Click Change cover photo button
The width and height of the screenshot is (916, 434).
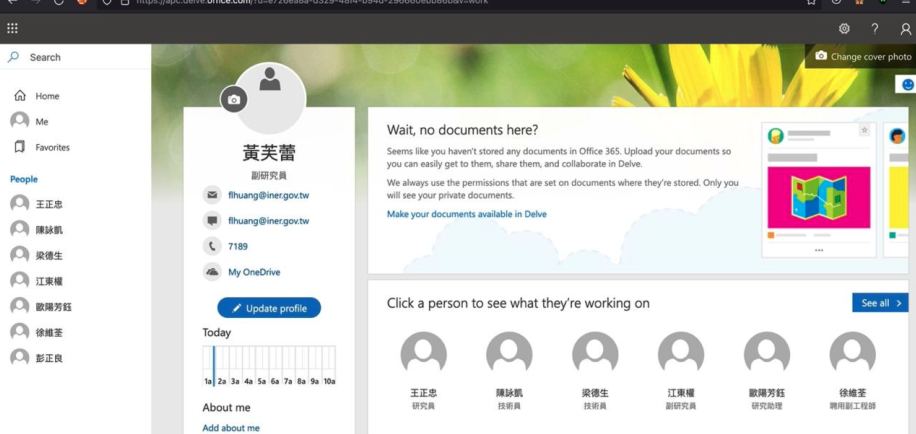(x=862, y=57)
